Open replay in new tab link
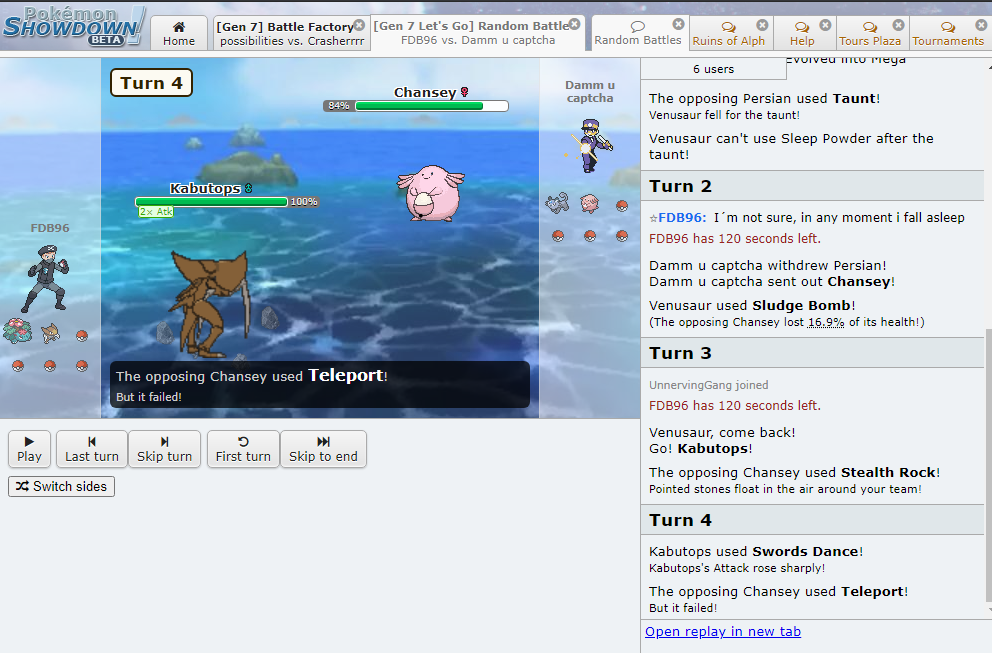The height and width of the screenshot is (653, 992). (x=723, y=631)
